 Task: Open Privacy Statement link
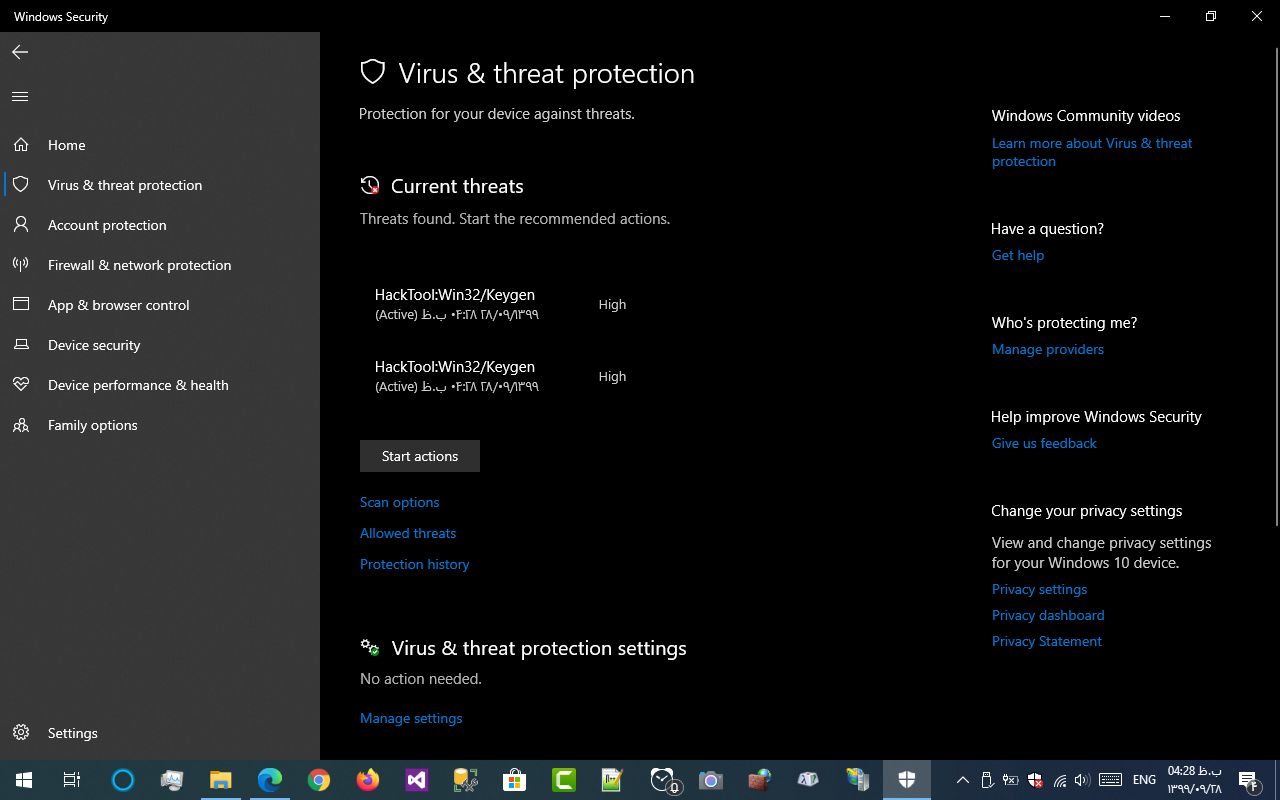tap(1047, 641)
